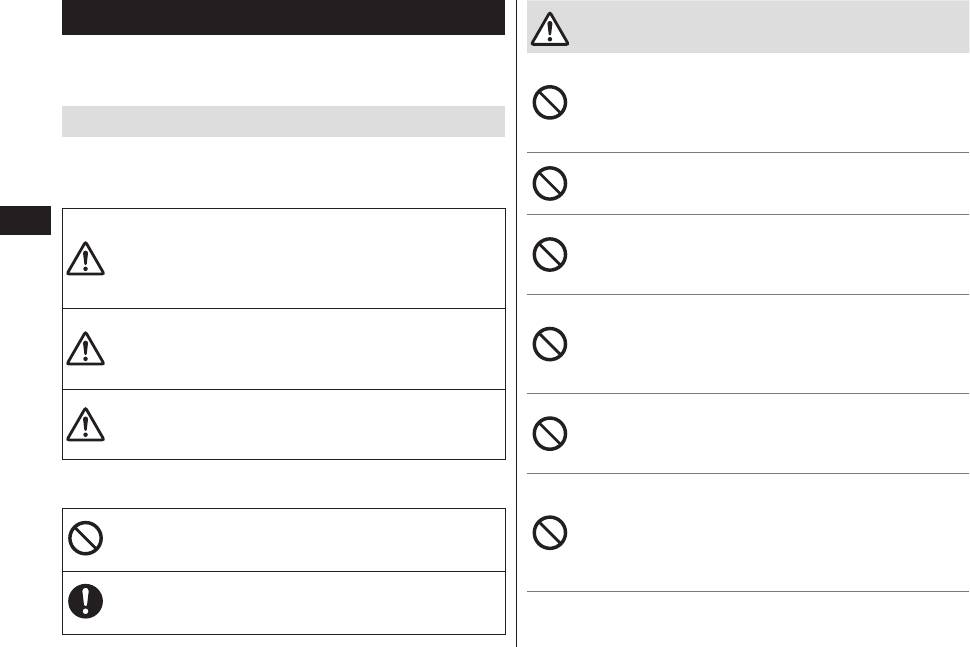Click the top warning triangle in left table

click(x=85, y=260)
